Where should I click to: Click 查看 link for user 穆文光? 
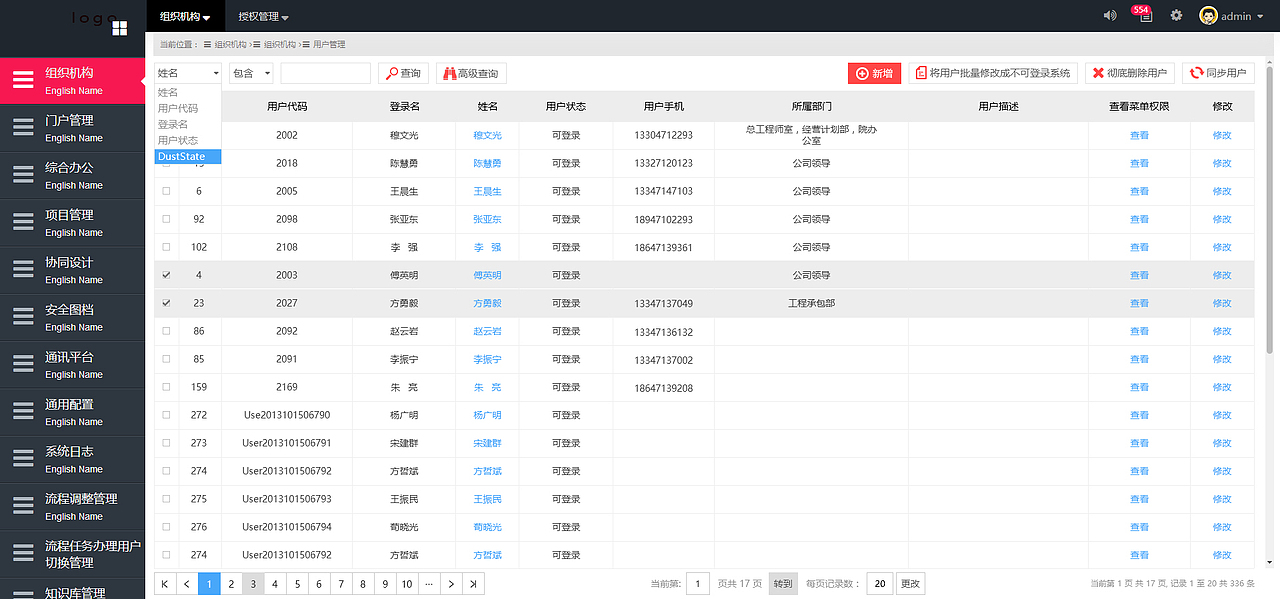(x=1139, y=134)
